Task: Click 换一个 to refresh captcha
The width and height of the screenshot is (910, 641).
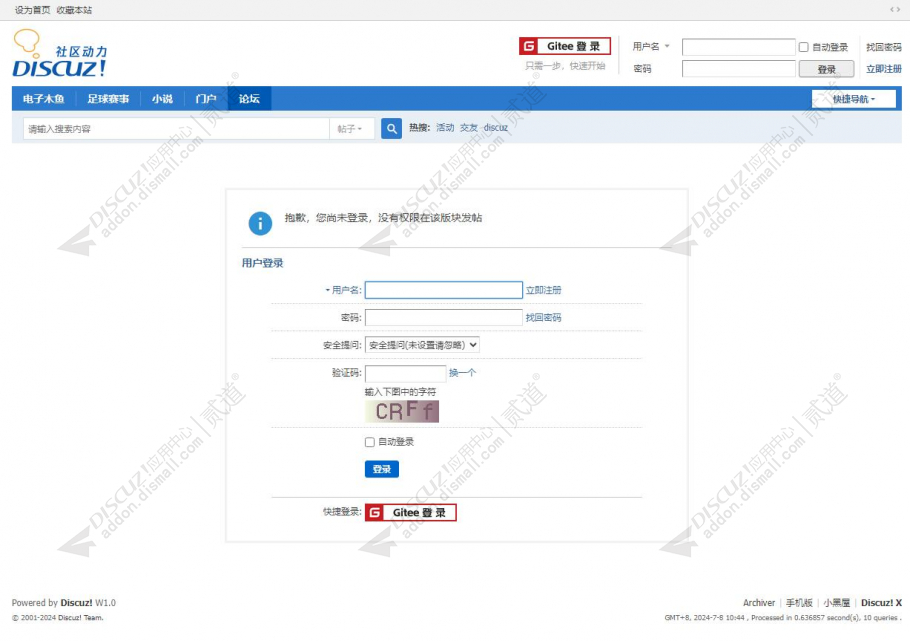Action: coord(462,373)
